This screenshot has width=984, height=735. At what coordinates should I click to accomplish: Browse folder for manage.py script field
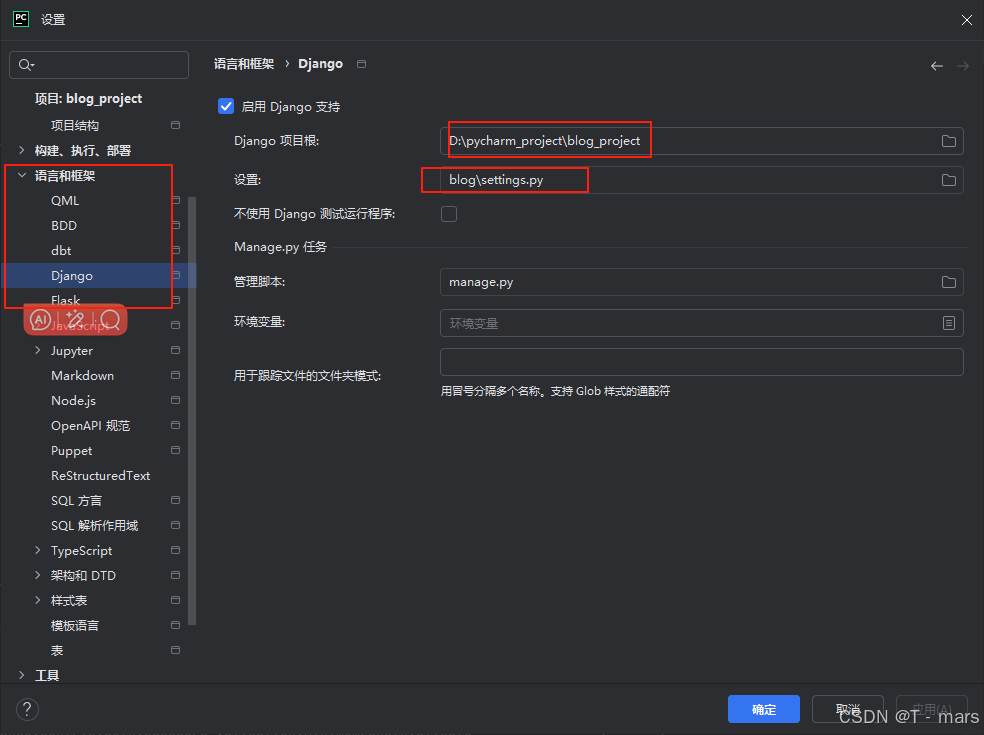pyautogui.click(x=948, y=282)
